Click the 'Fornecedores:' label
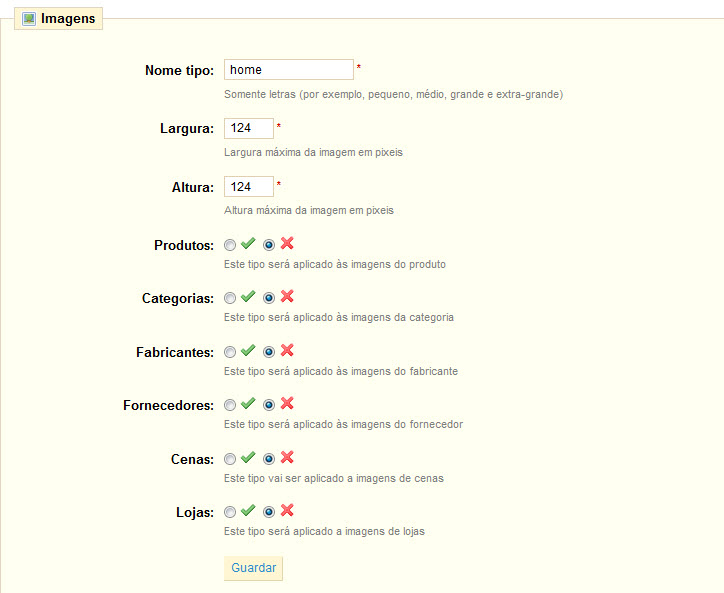 click(169, 405)
